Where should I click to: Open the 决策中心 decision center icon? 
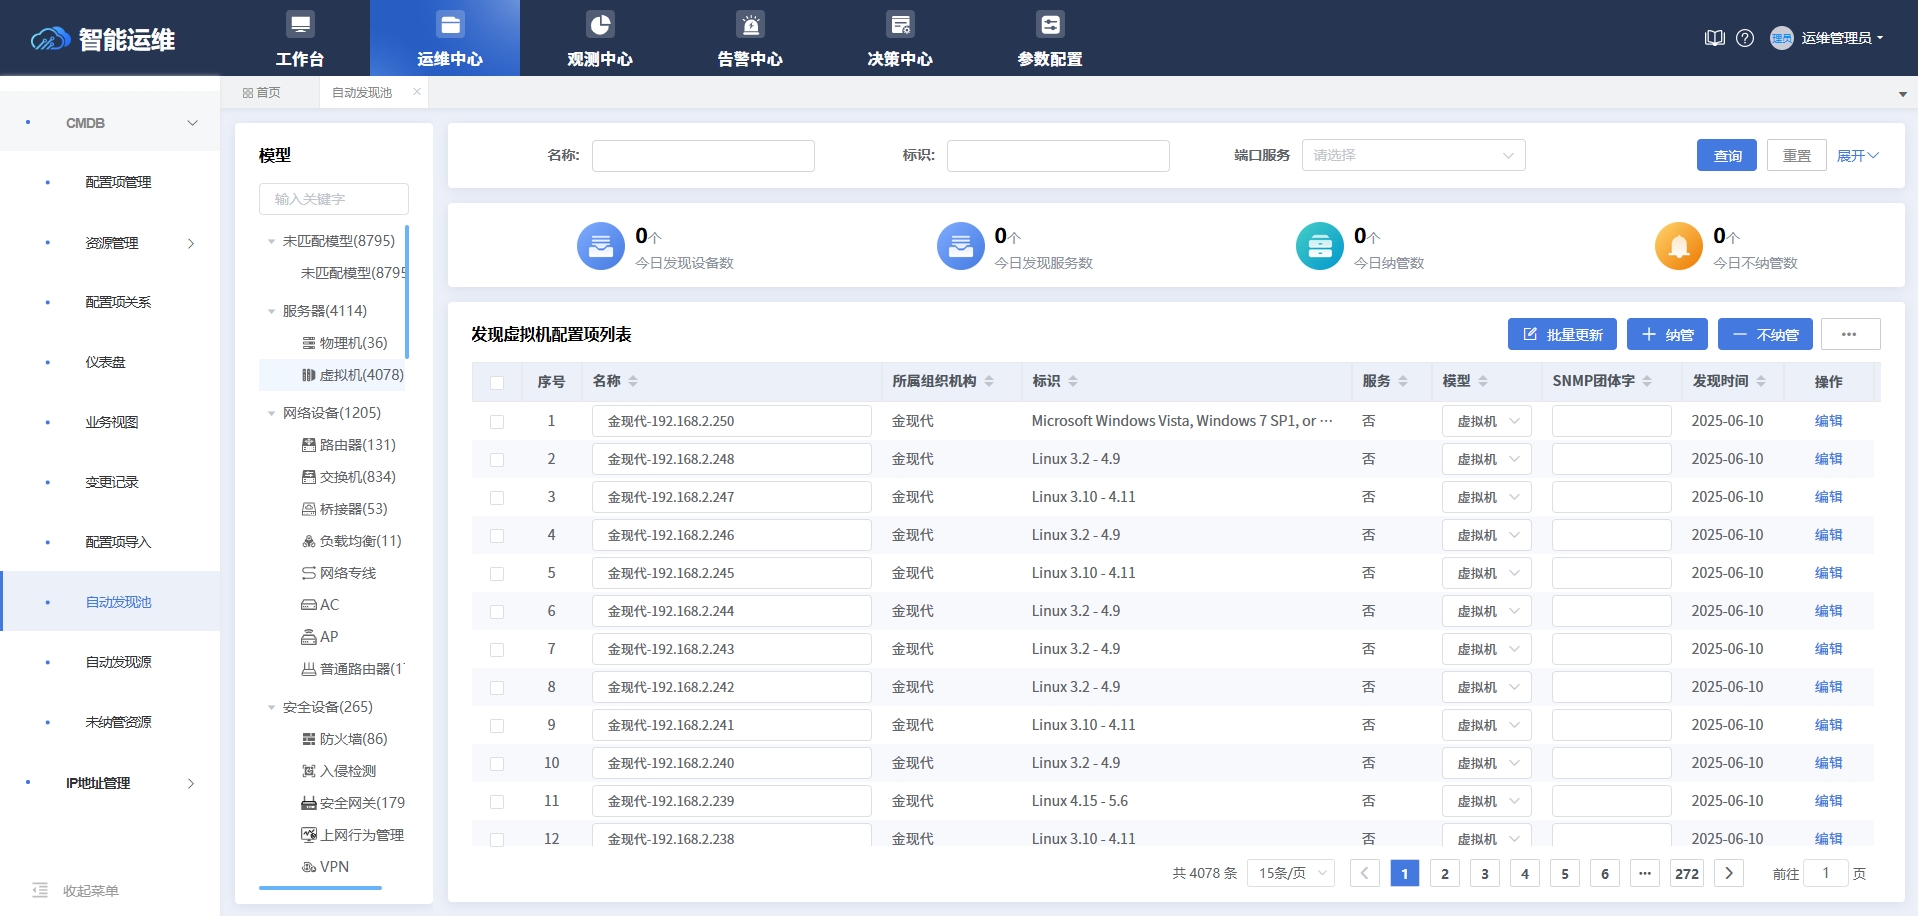[900, 25]
